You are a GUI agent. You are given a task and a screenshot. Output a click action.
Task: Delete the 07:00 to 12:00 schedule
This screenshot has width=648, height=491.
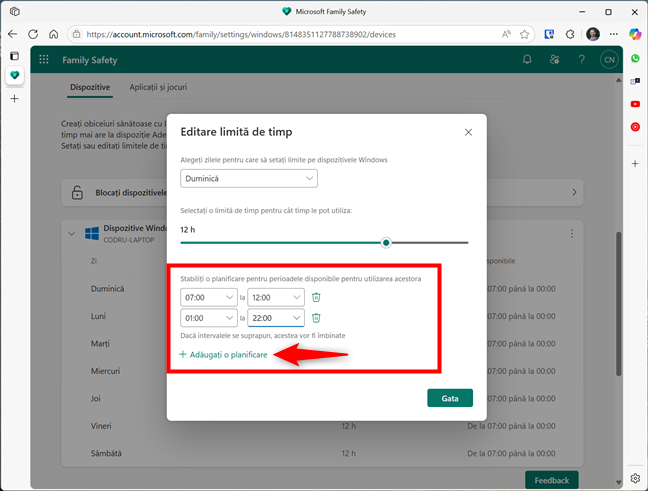316,297
